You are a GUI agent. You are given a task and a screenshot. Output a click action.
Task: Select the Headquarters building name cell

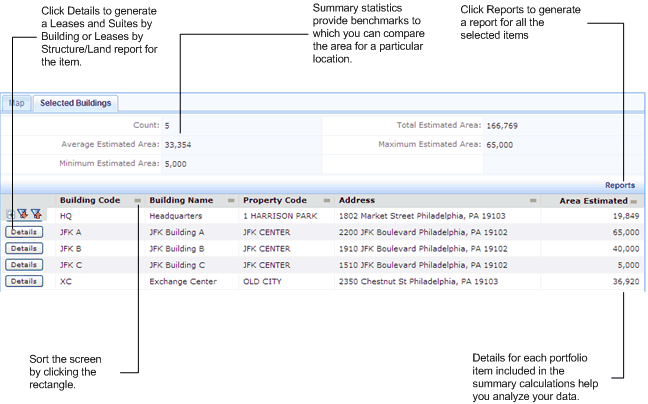pyautogui.click(x=176, y=216)
